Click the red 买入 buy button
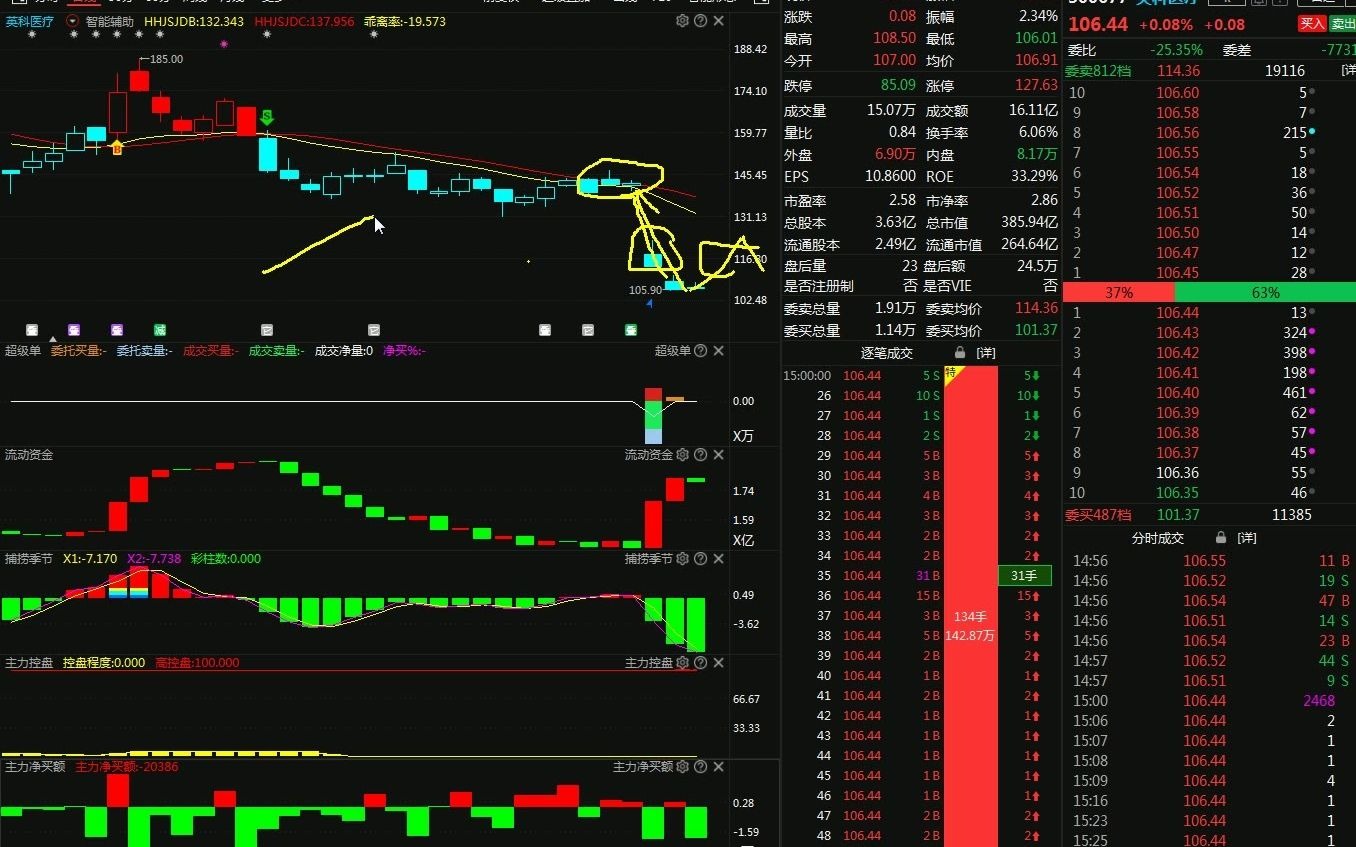The width and height of the screenshot is (1356, 847). [1311, 24]
